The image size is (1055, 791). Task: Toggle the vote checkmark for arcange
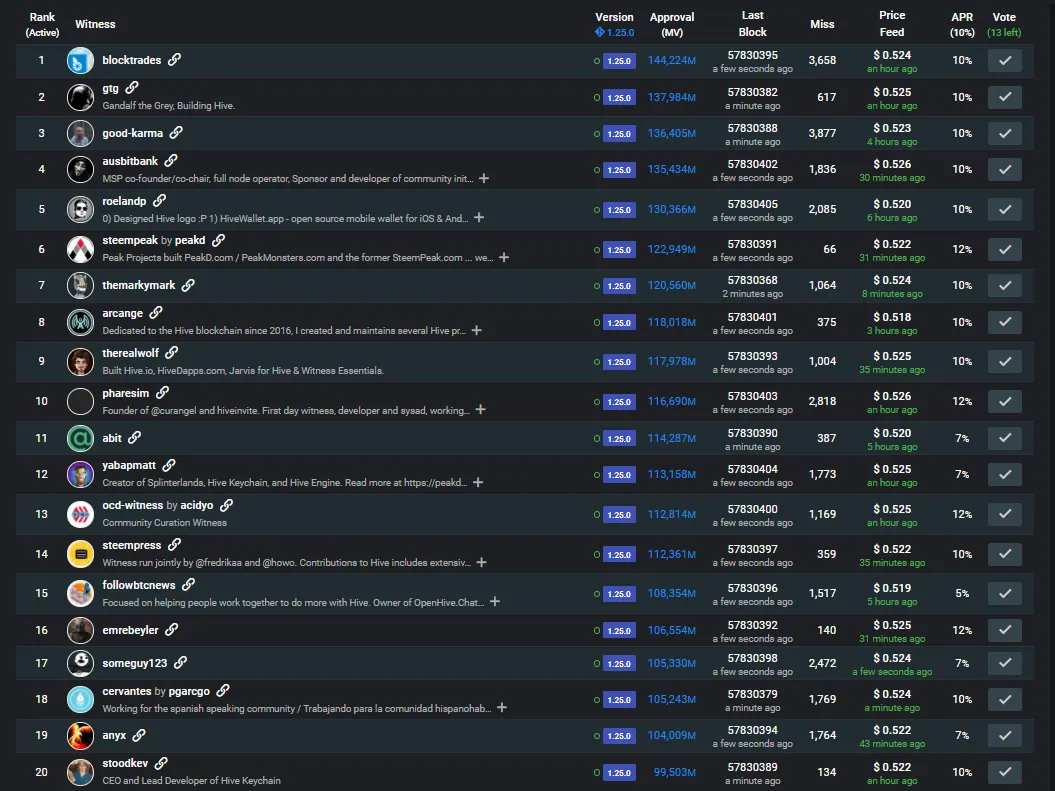(1004, 322)
